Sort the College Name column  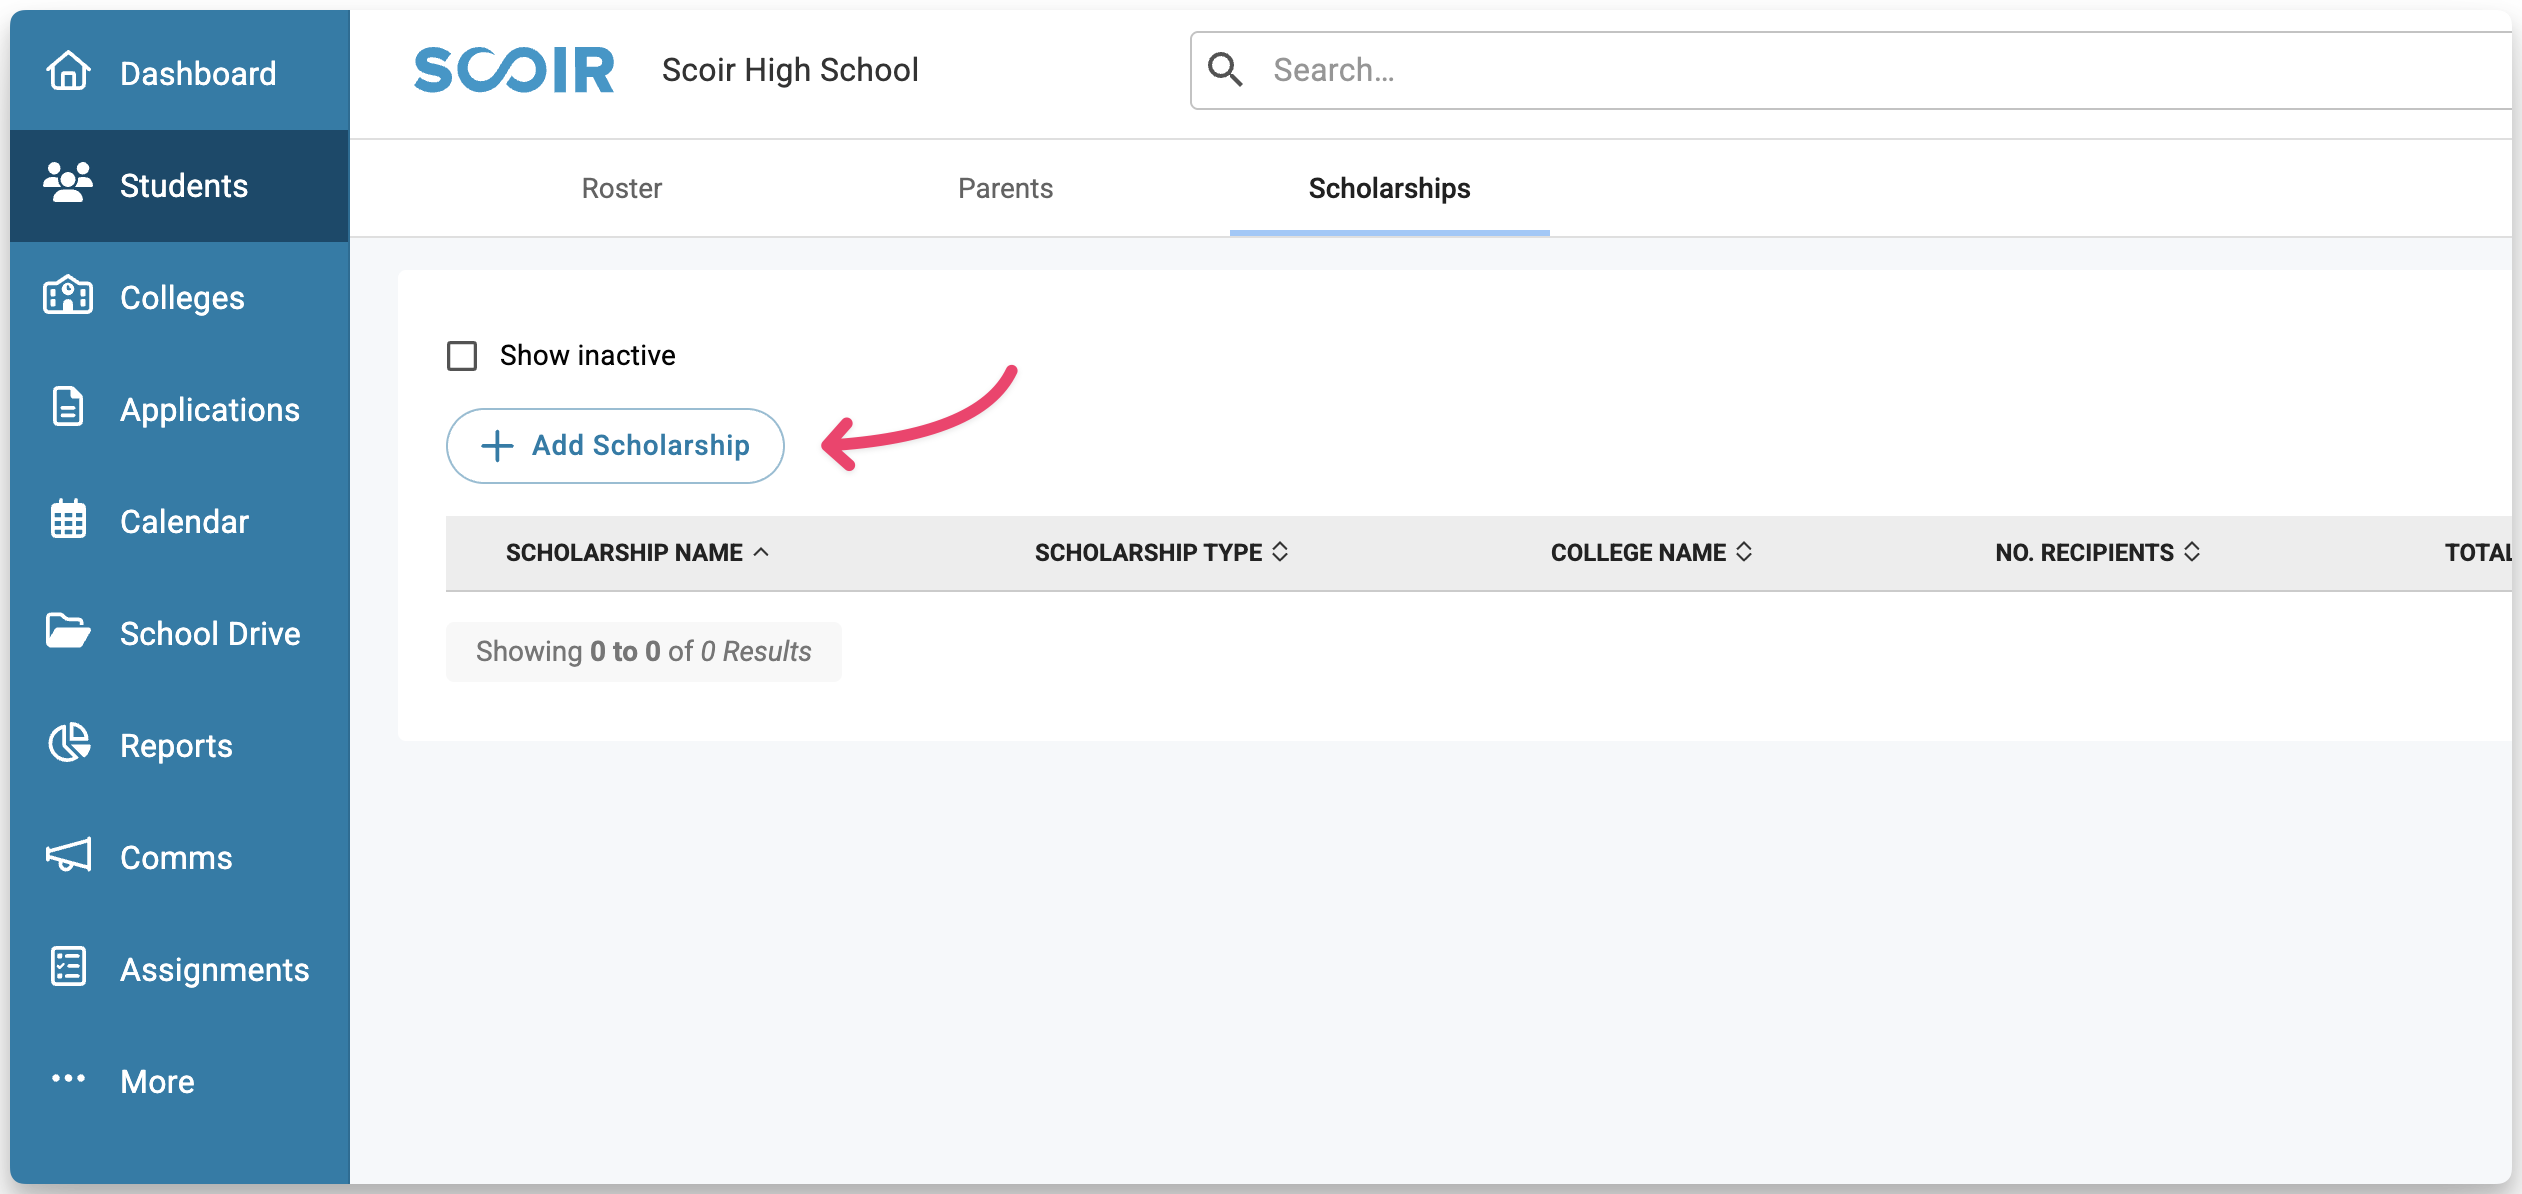1744,552
